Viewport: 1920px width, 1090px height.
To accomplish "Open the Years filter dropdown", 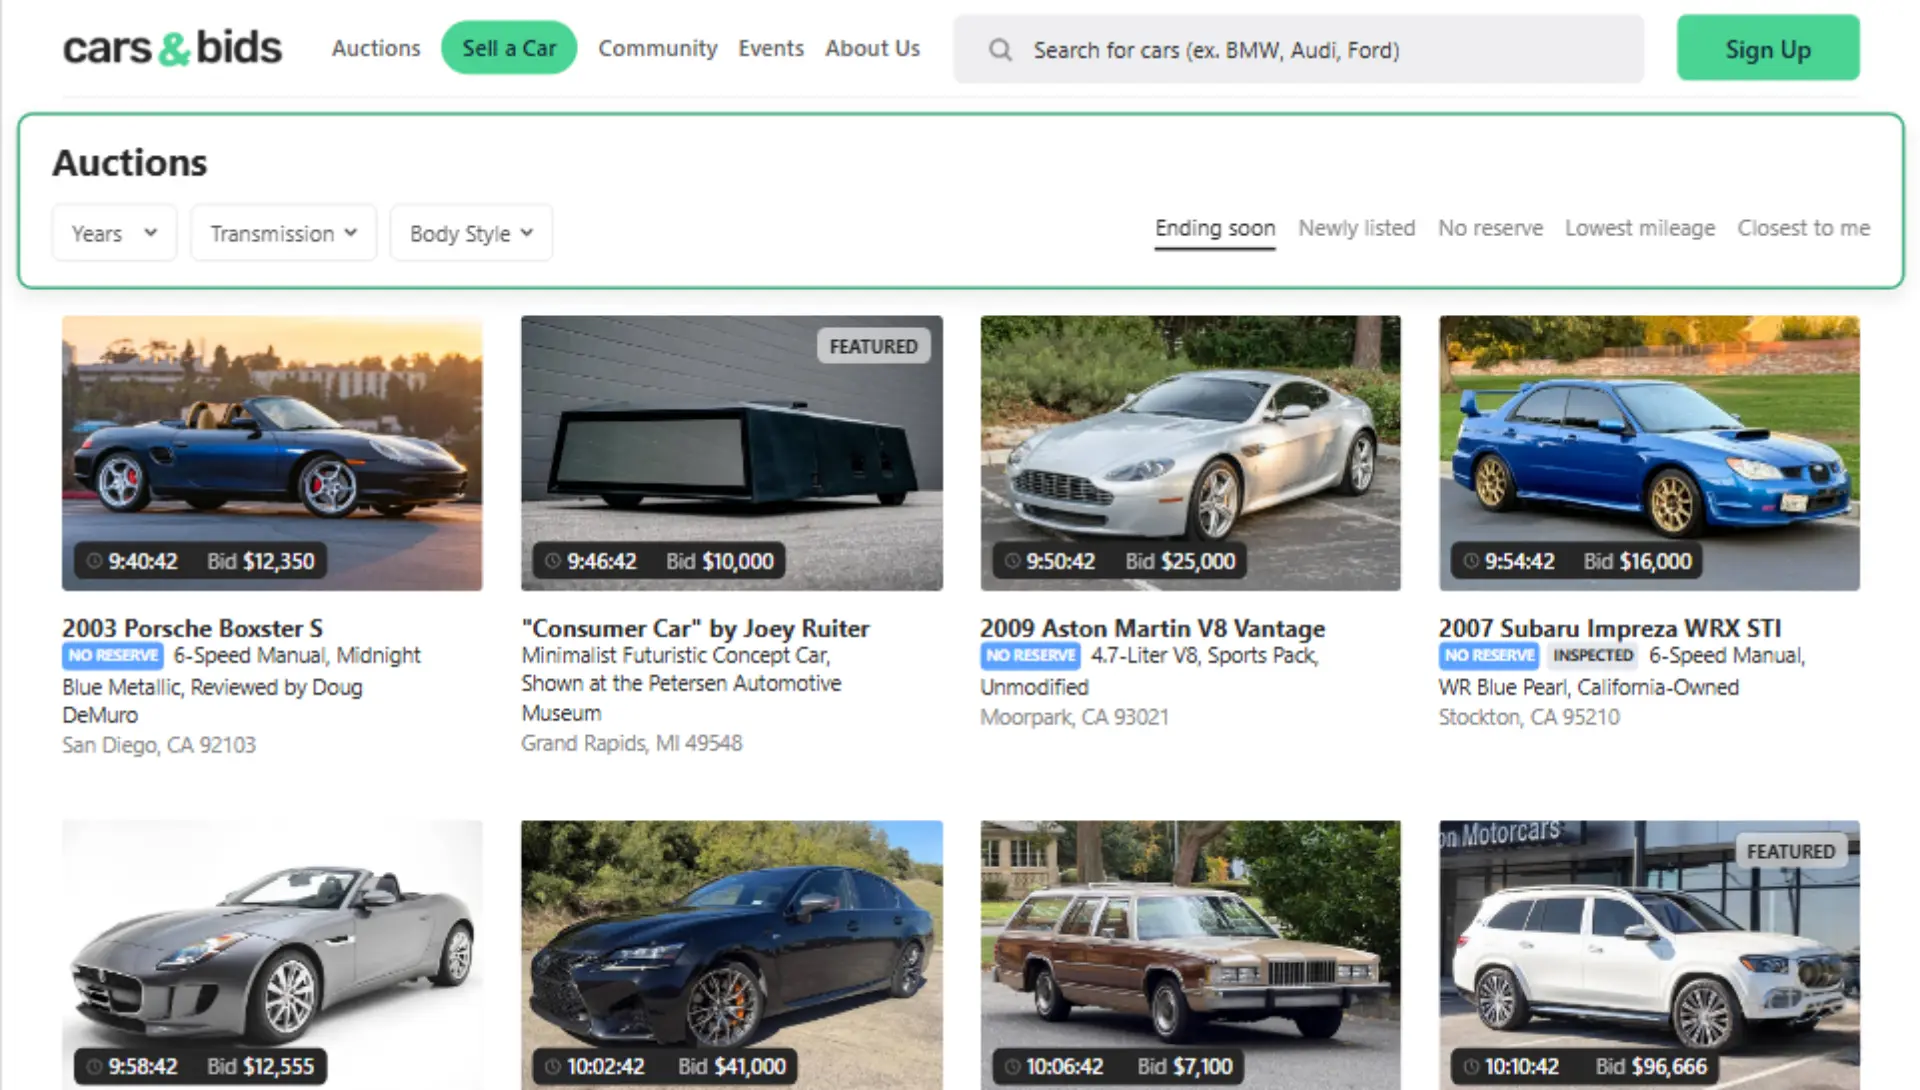I will click(114, 233).
